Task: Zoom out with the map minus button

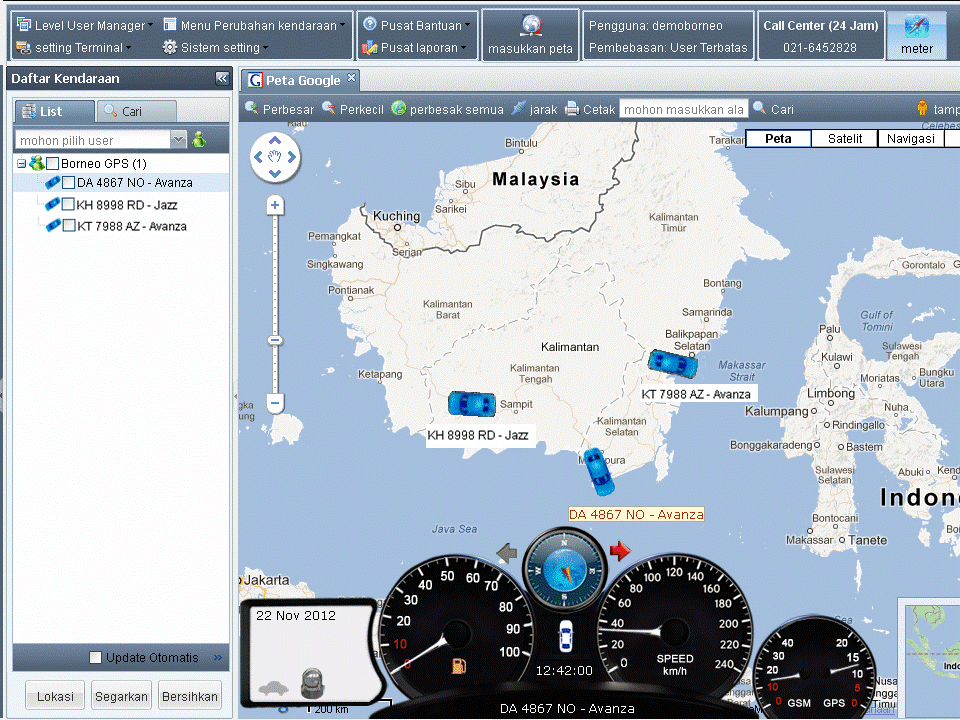Action: 275,403
